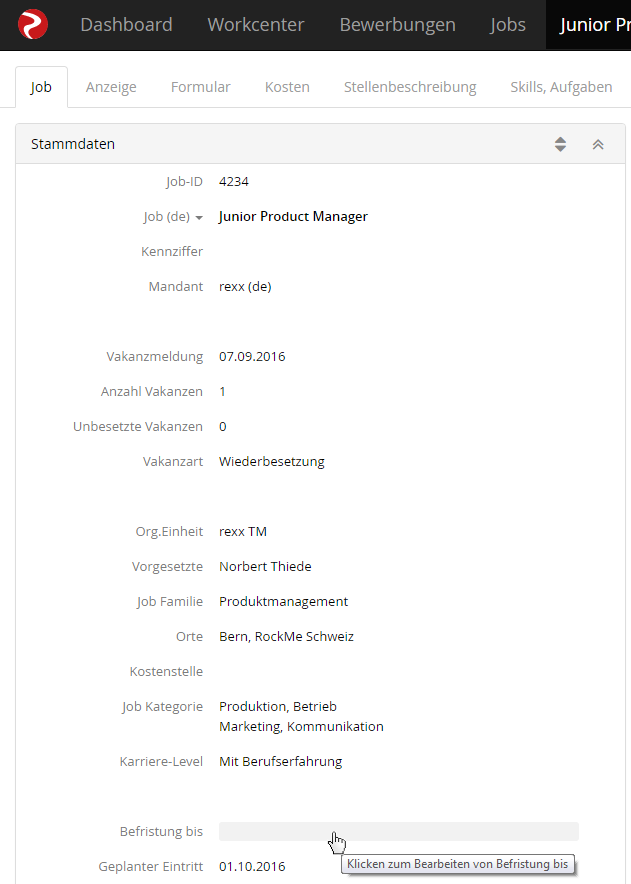Click Mandant value rexx (de)

click(245, 286)
